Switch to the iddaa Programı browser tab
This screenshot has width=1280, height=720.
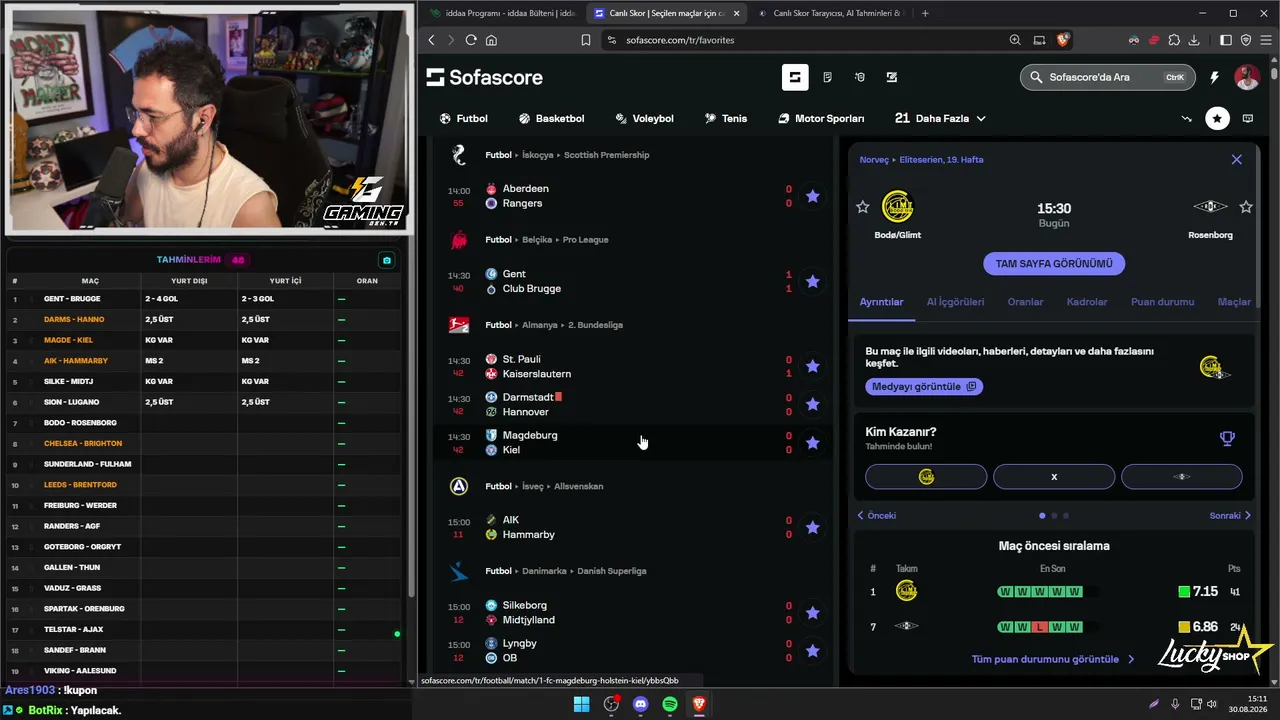click(502, 13)
